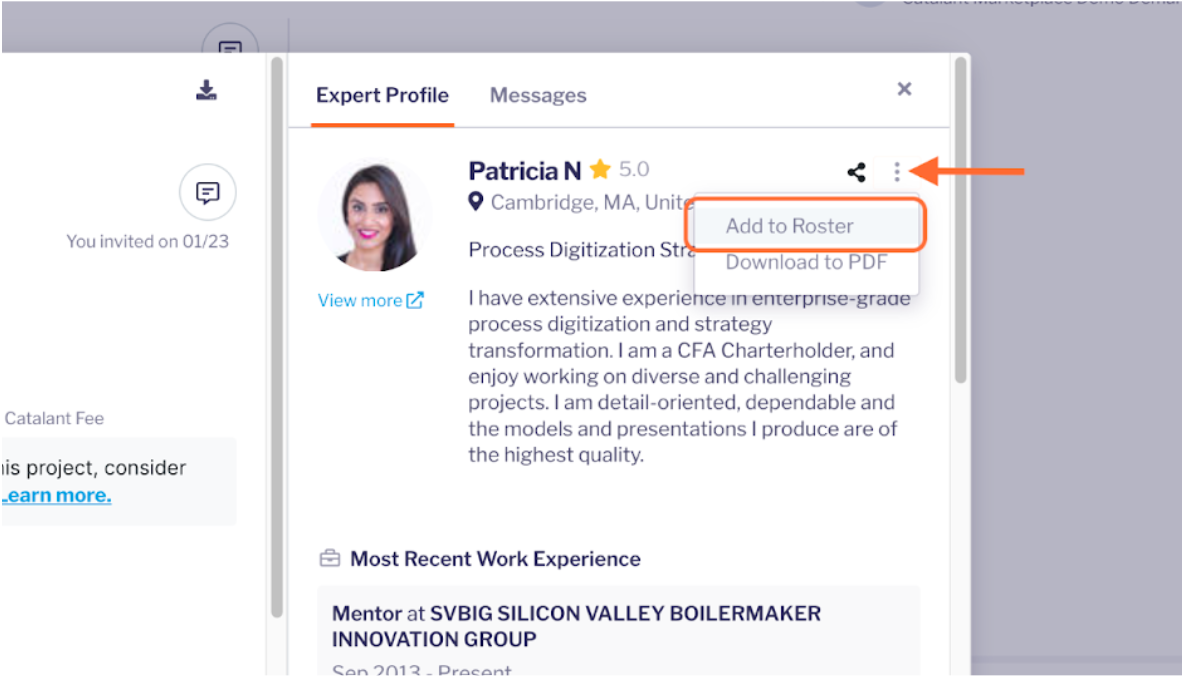Click the briefcase icon by Work Experience
This screenshot has width=1184, height=678.
[x=330, y=559]
